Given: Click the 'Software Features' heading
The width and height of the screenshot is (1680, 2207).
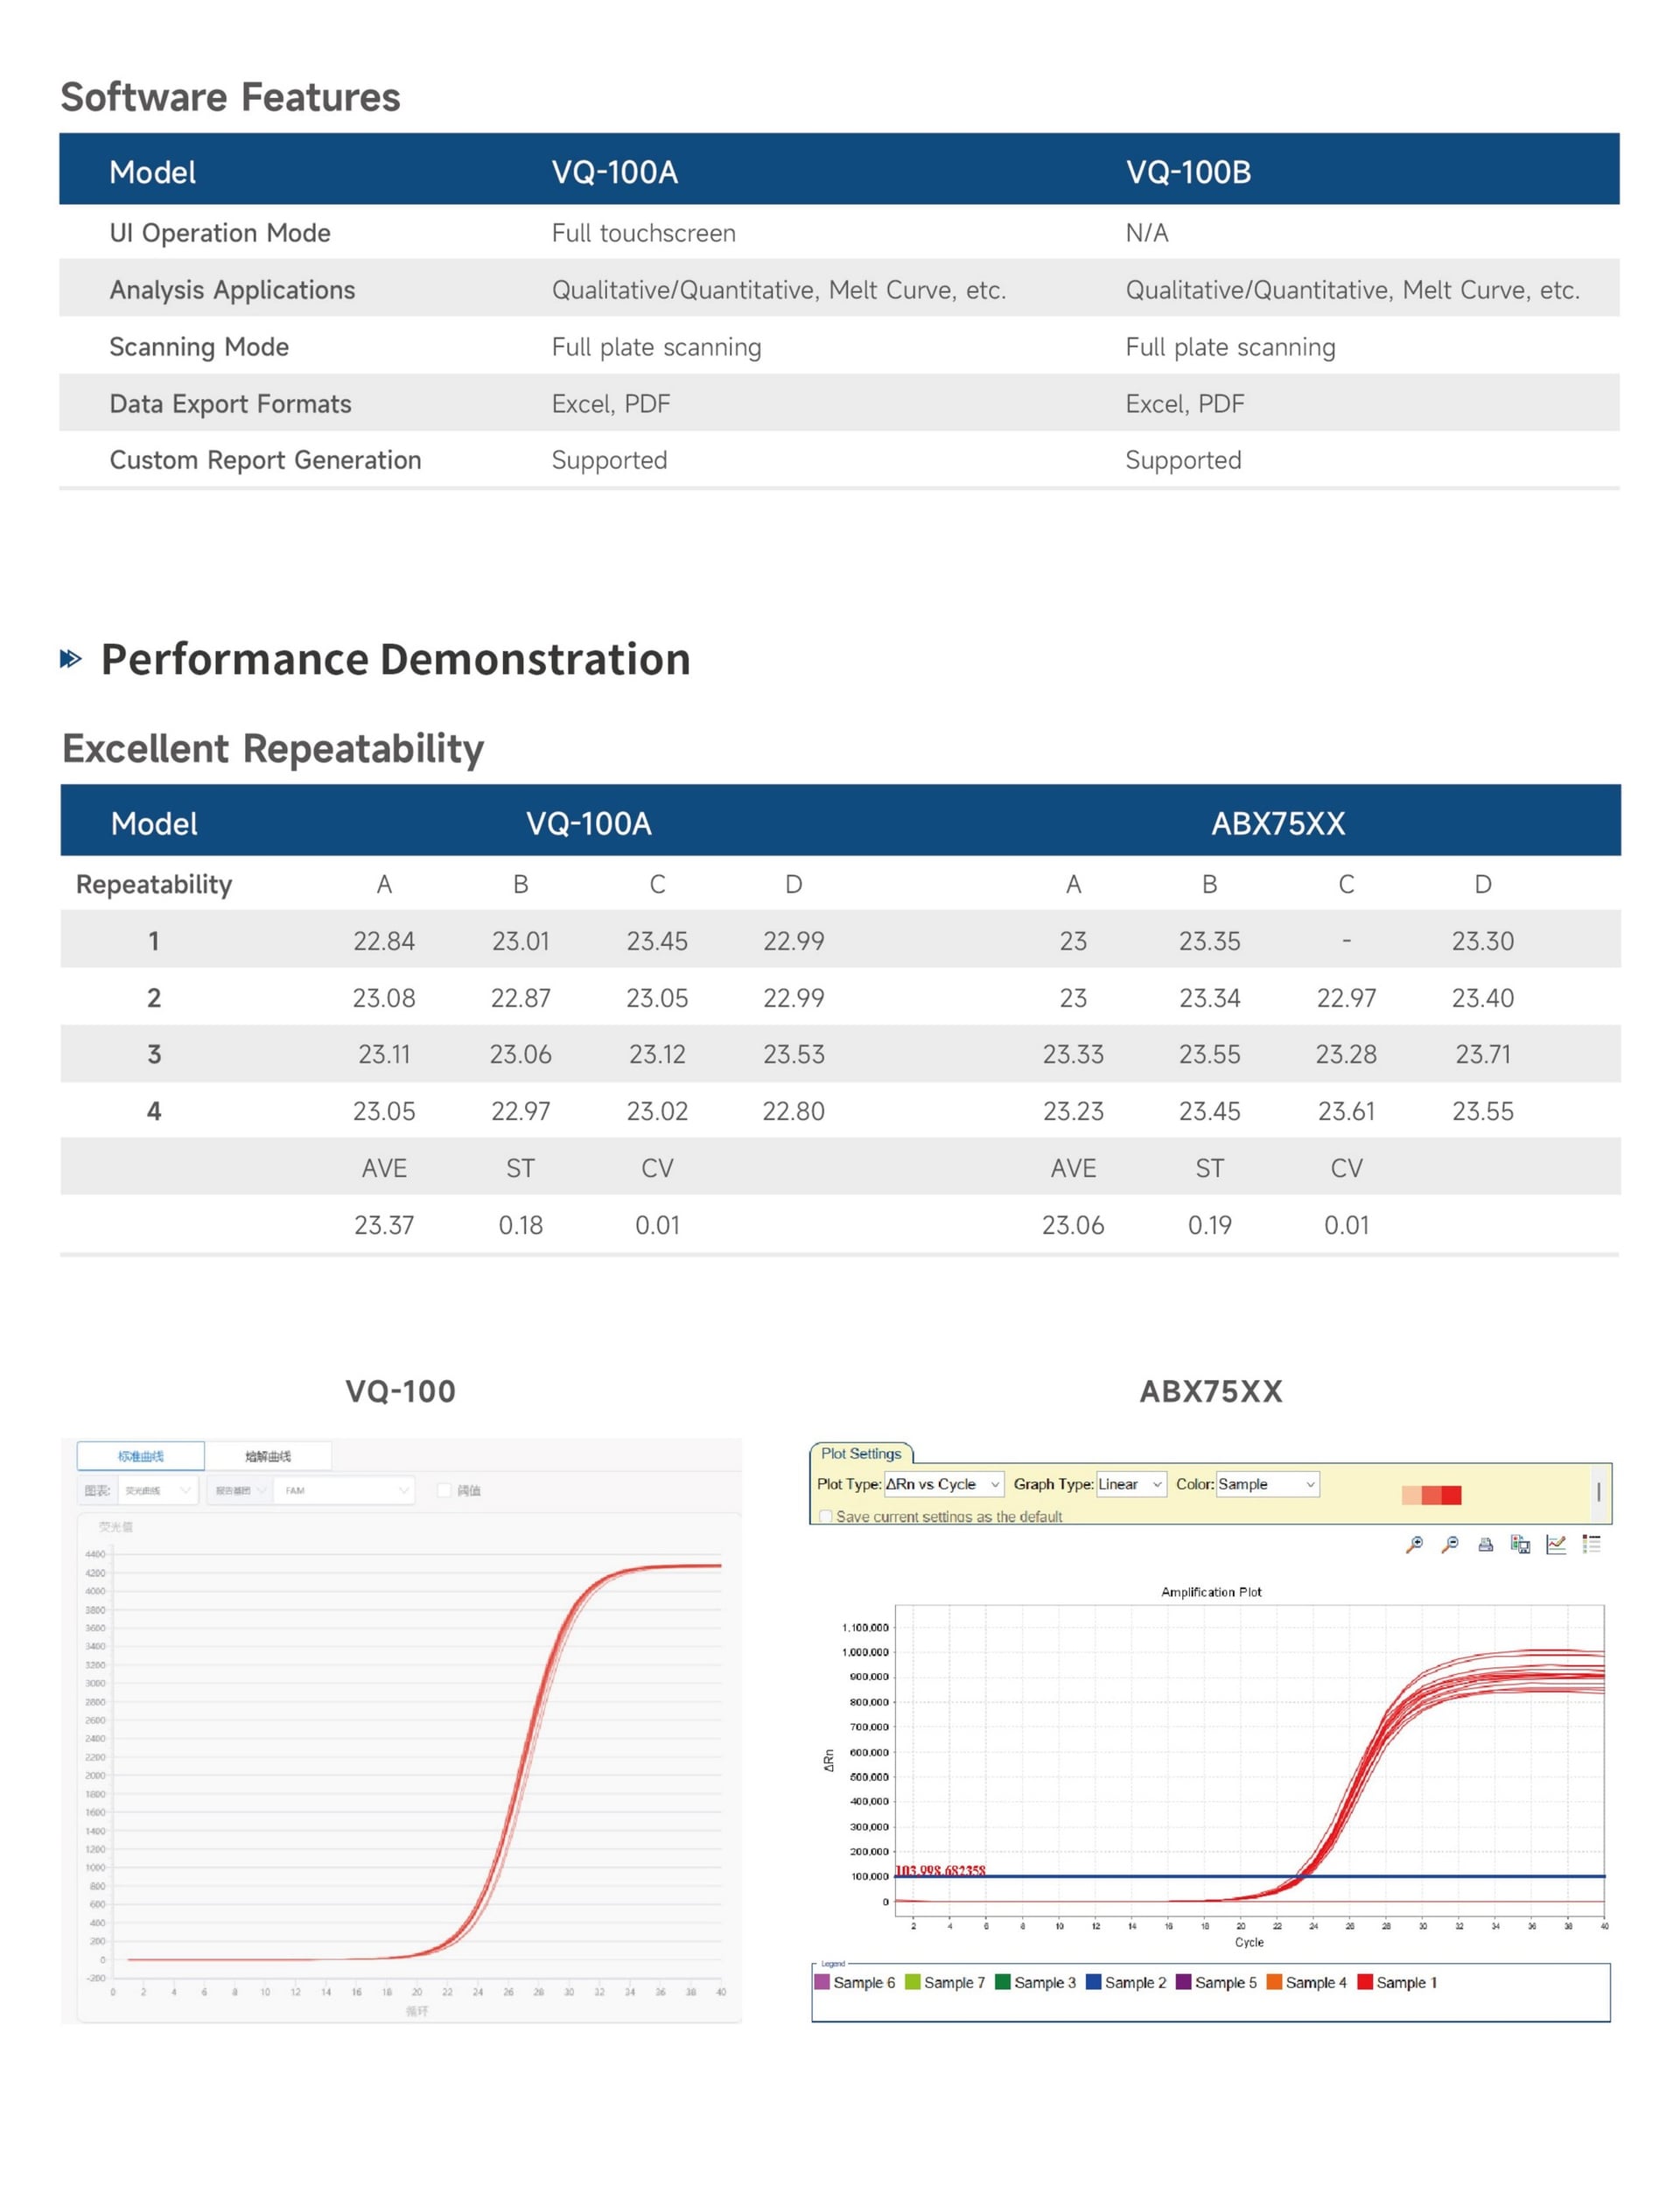Looking at the screenshot, I should (230, 97).
